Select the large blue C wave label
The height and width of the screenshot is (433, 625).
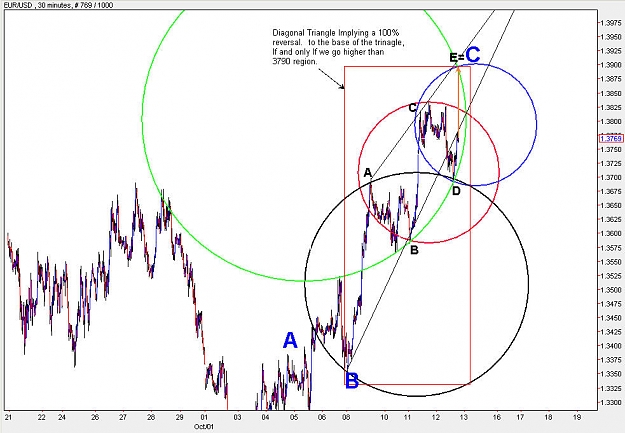click(x=473, y=55)
